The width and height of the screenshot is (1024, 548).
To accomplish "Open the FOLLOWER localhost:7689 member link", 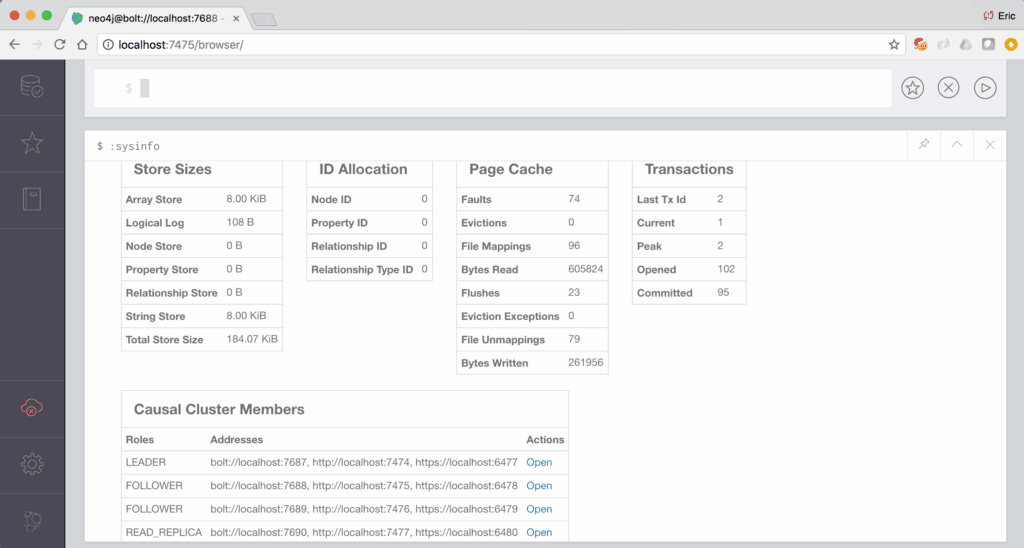I will click(x=539, y=509).
